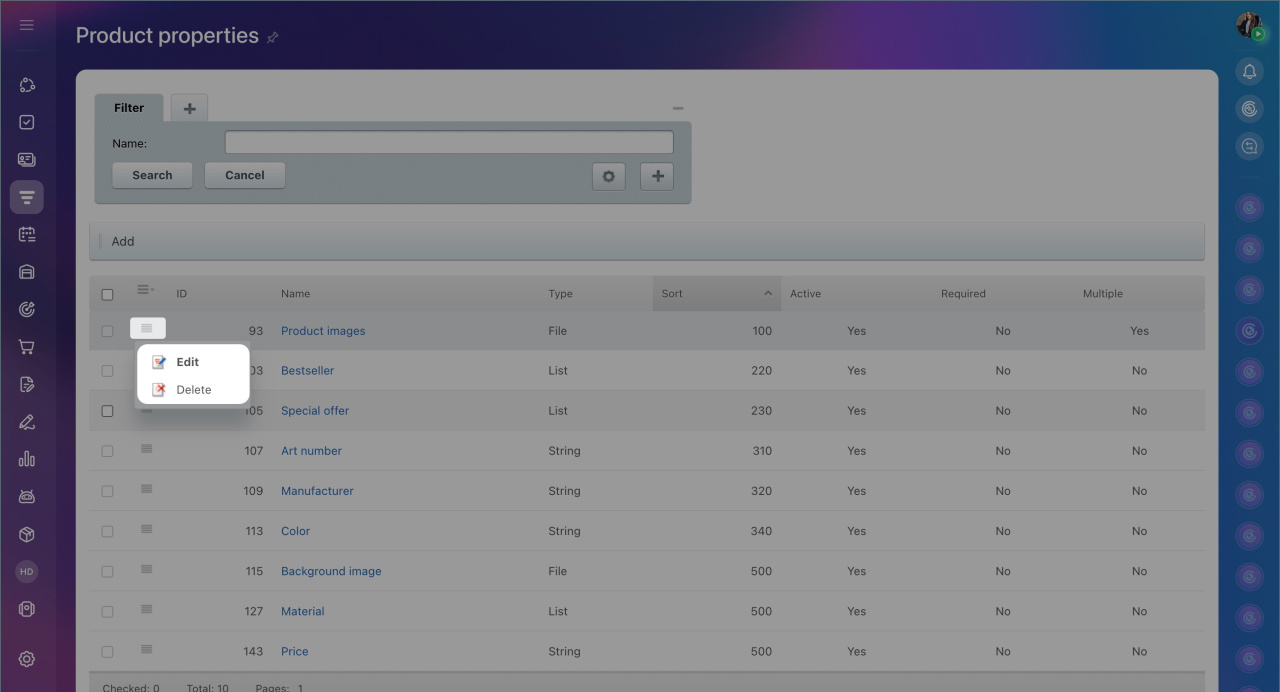Screen dimensions: 1280x692
Task: Open the row actions menu for Manufacturer
Action: (146, 489)
